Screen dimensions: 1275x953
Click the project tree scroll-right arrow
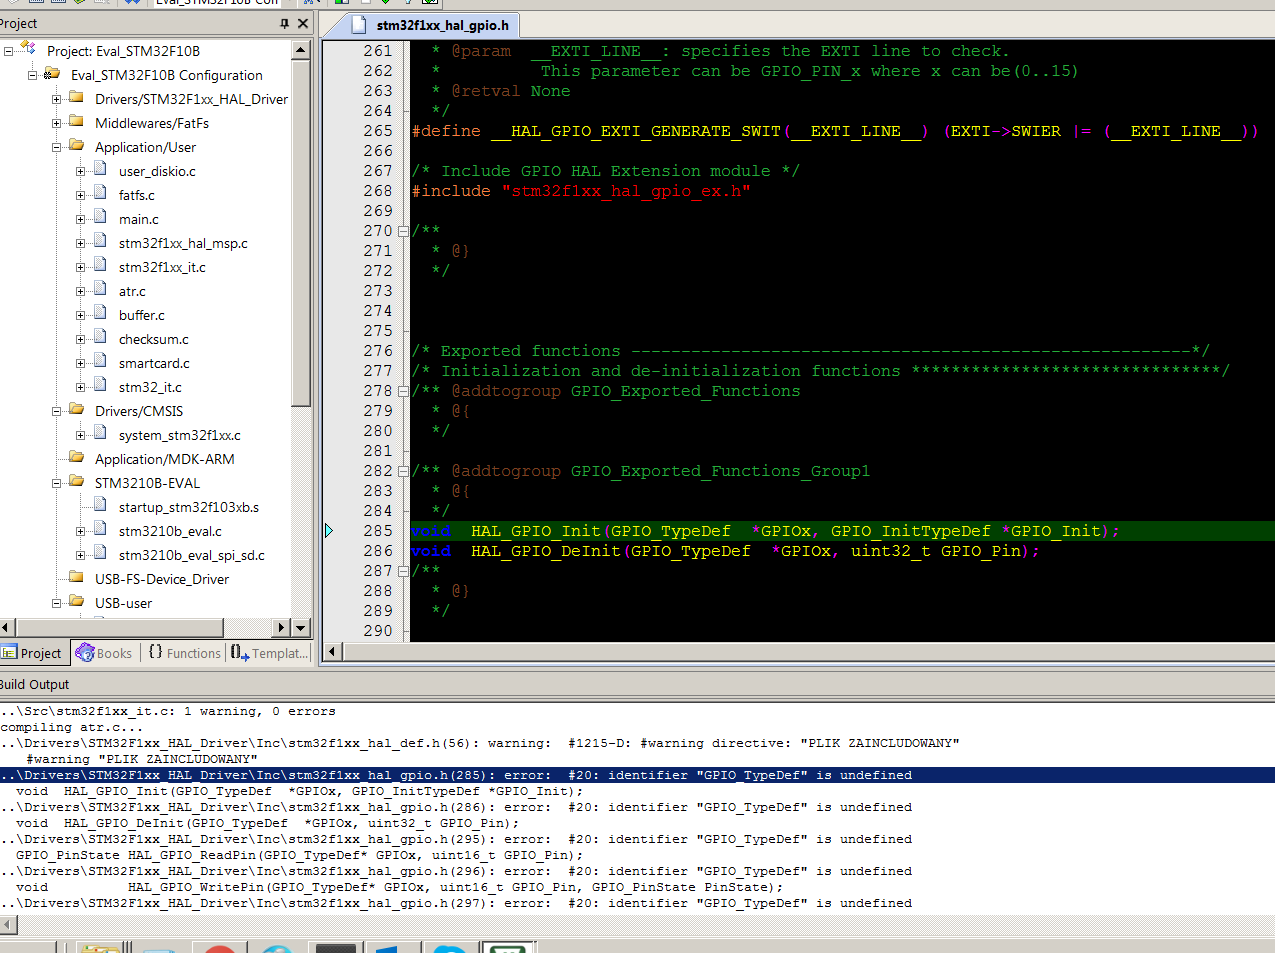282,628
